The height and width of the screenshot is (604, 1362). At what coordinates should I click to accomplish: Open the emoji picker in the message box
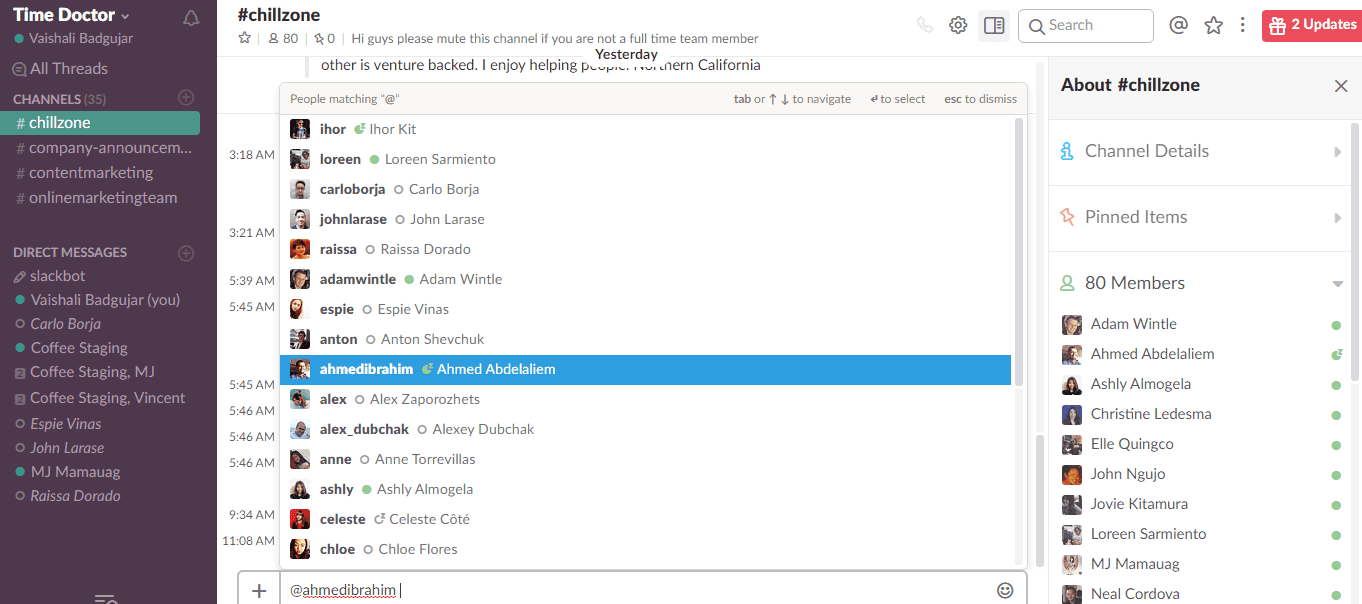[x=1007, y=590]
